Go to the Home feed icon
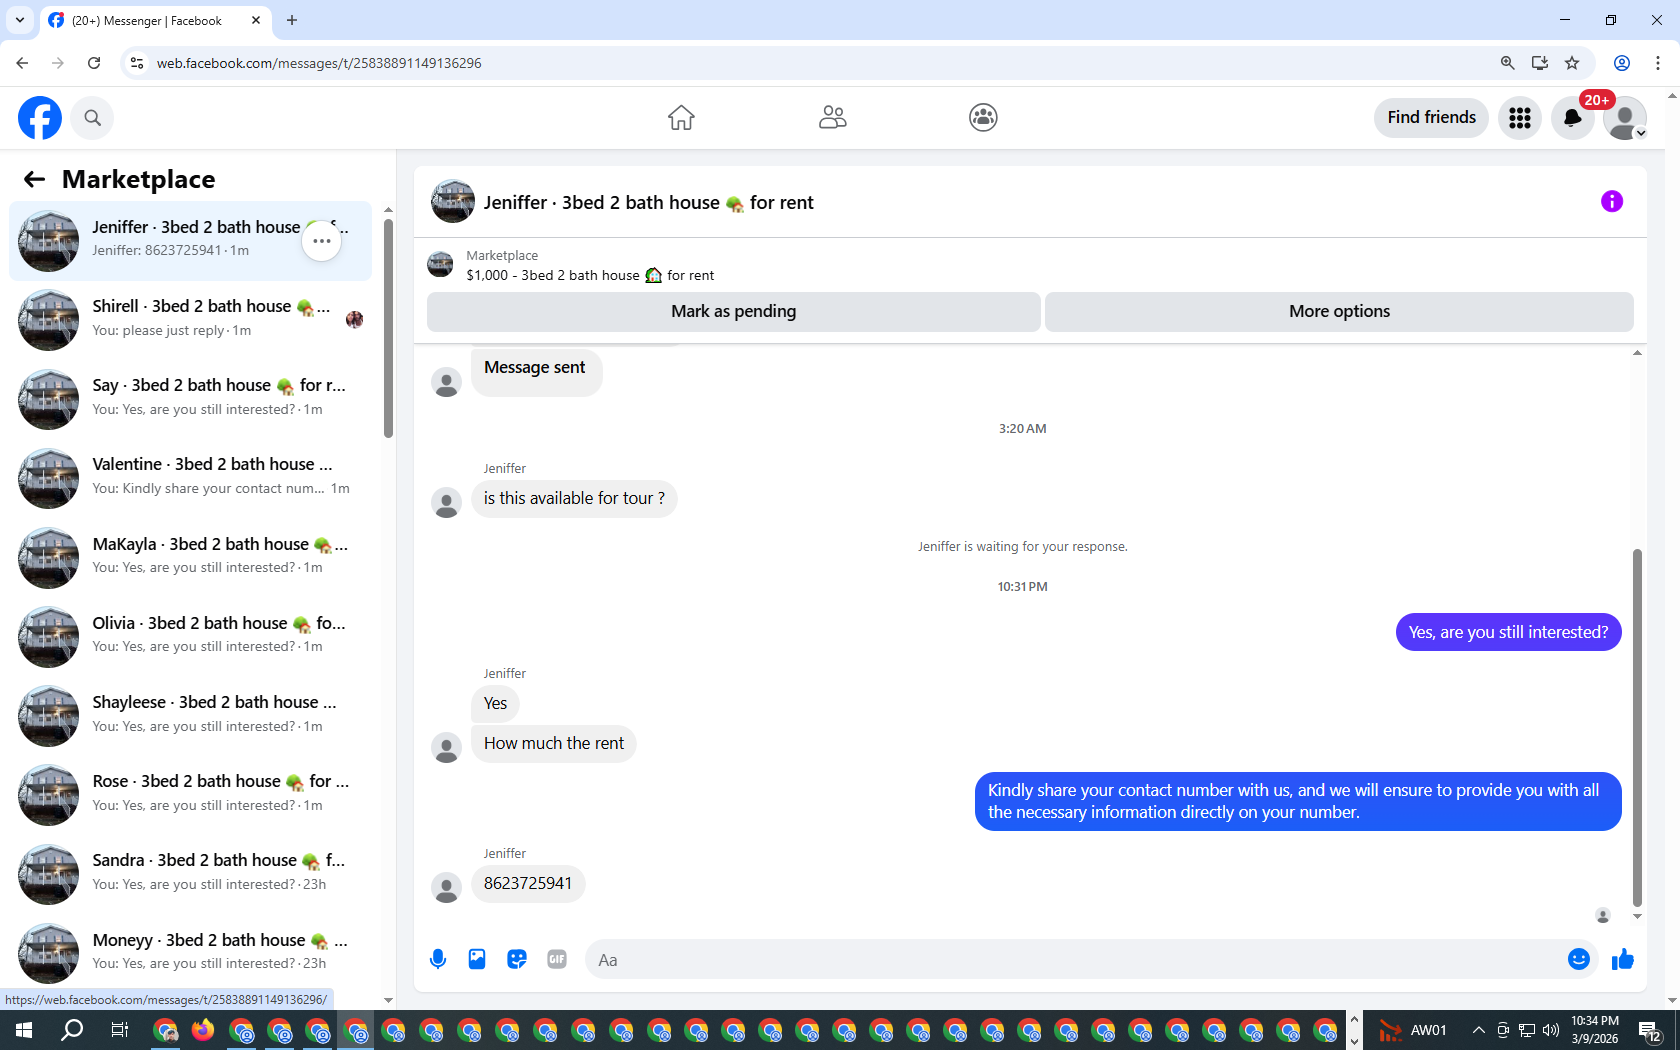 681,118
